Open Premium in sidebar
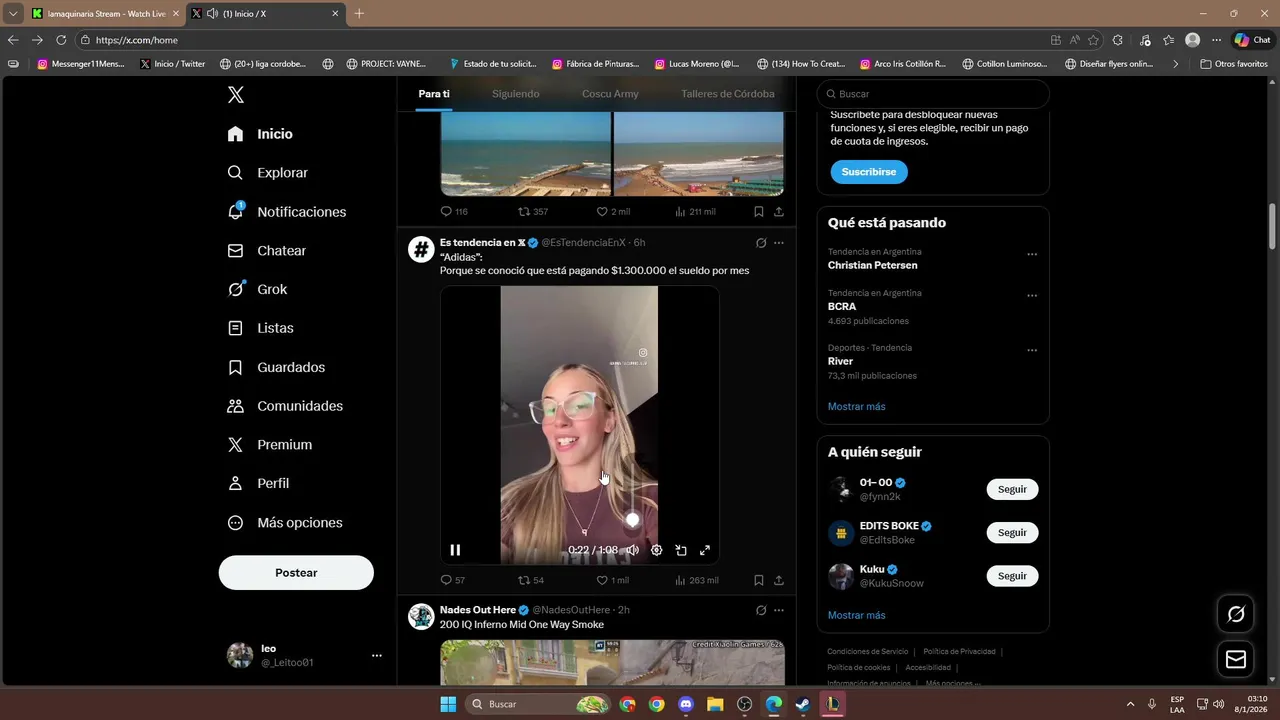The image size is (1280, 720). click(270, 445)
